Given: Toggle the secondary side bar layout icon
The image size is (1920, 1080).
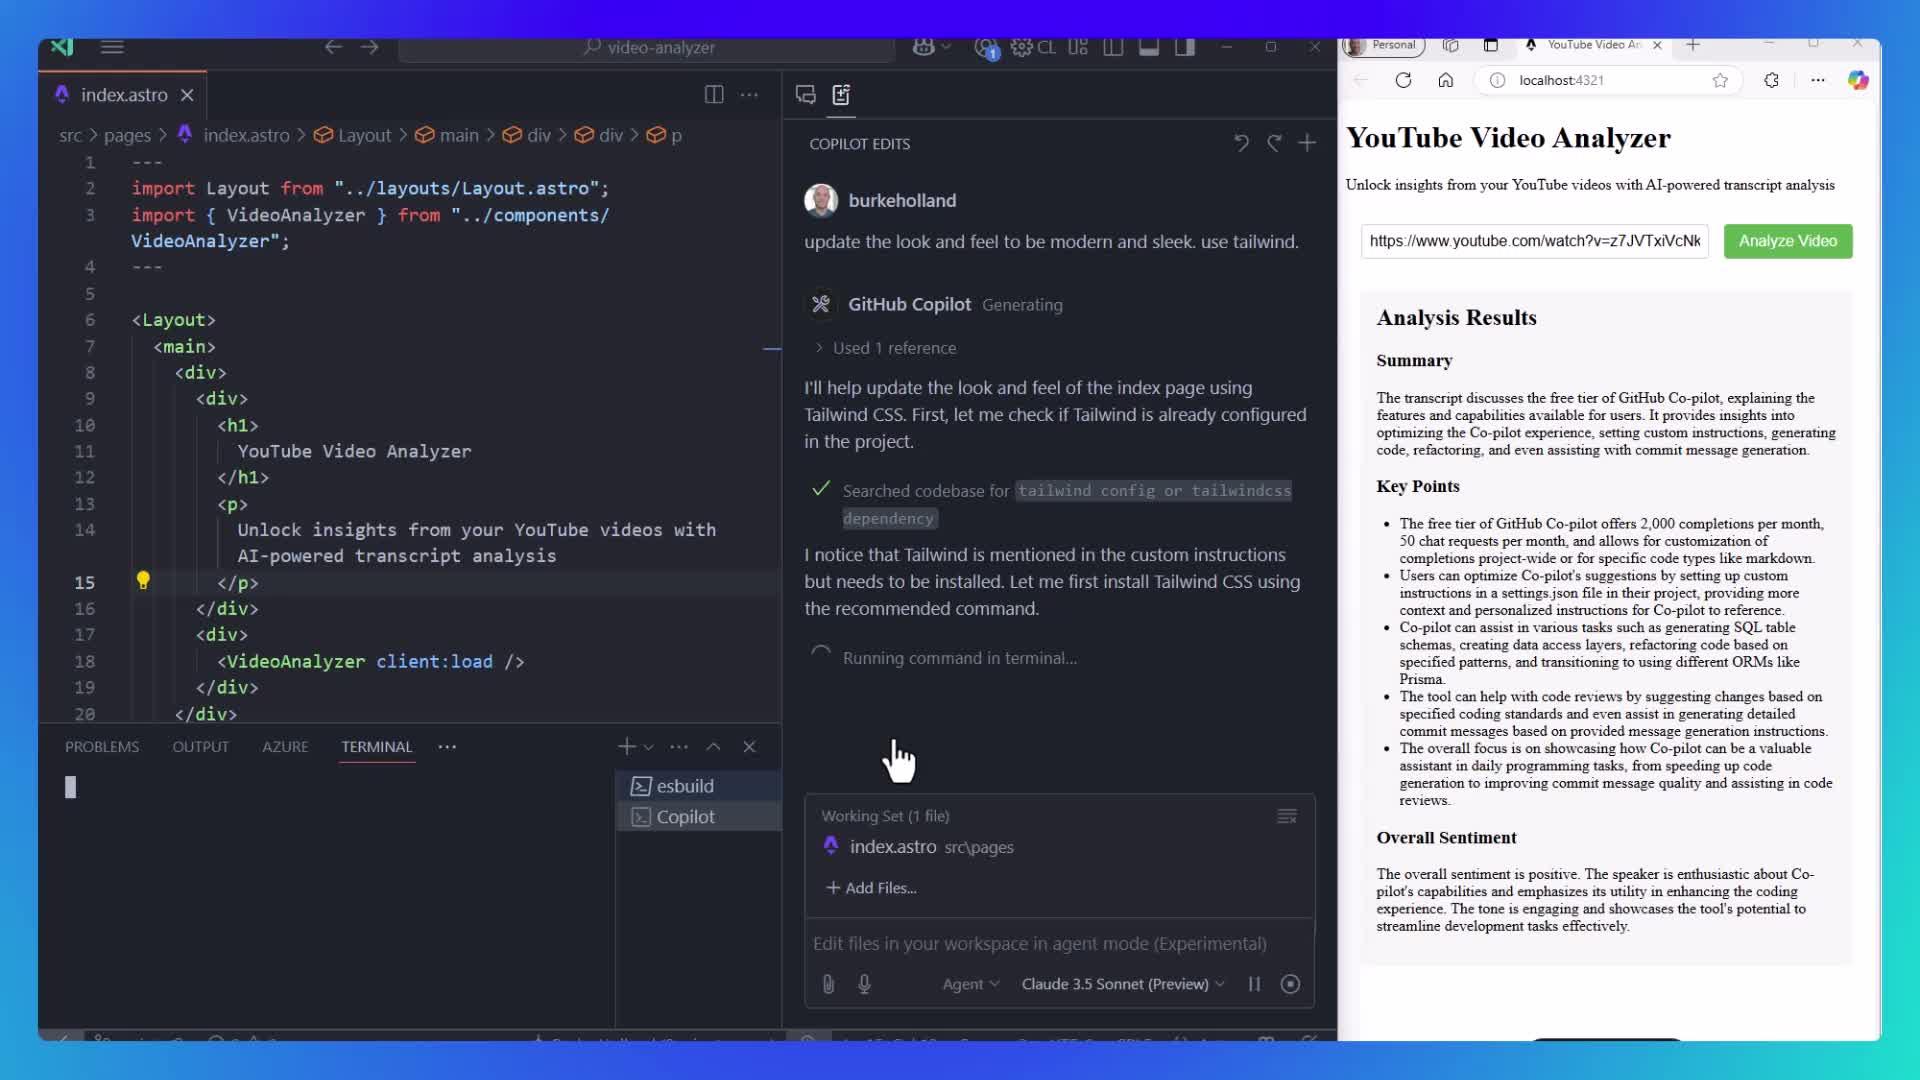Looking at the screenshot, I should point(1185,47).
